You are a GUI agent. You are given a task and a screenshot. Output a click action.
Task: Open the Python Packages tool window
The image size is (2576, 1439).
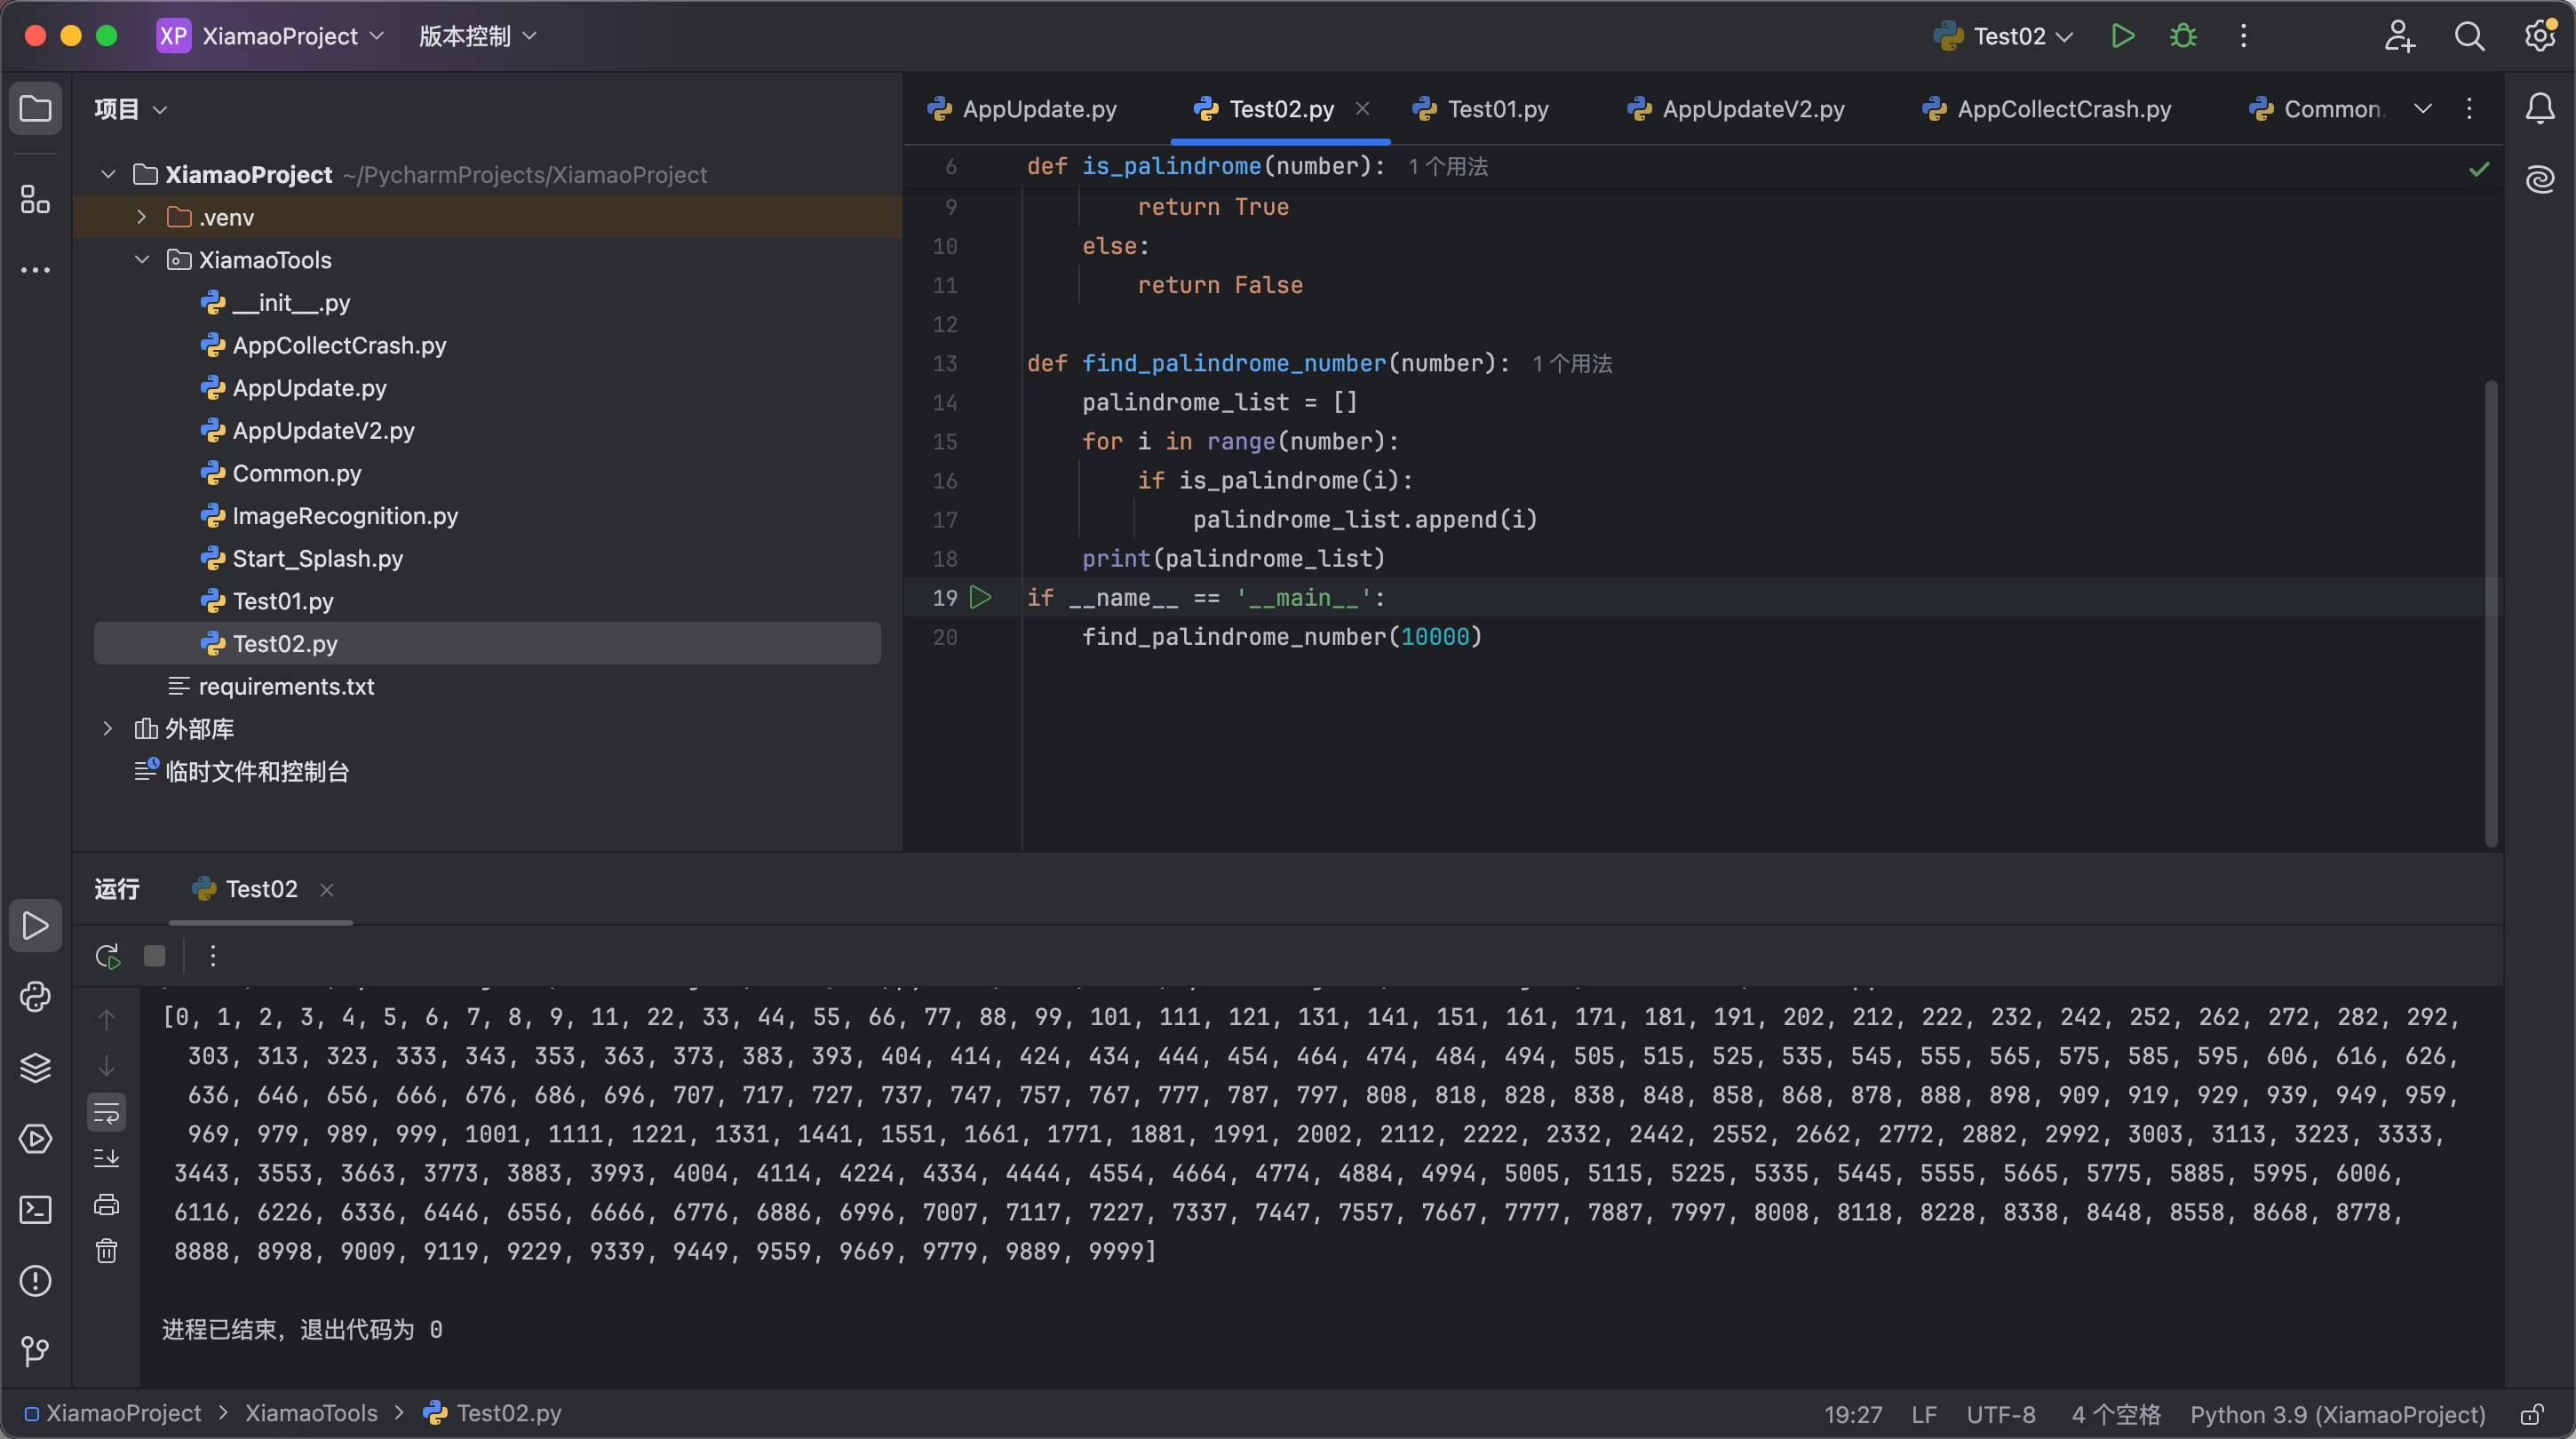pyautogui.click(x=35, y=1068)
